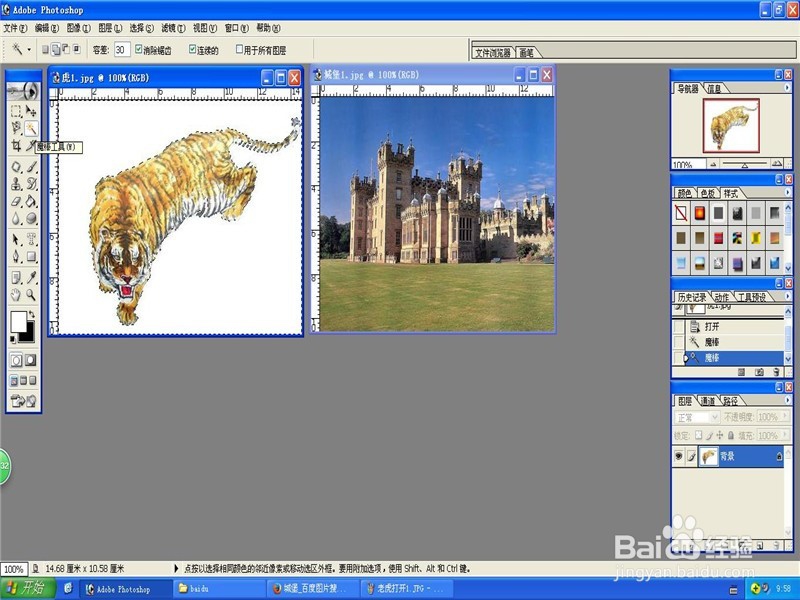Switch to Quick Mask mode

31,360
